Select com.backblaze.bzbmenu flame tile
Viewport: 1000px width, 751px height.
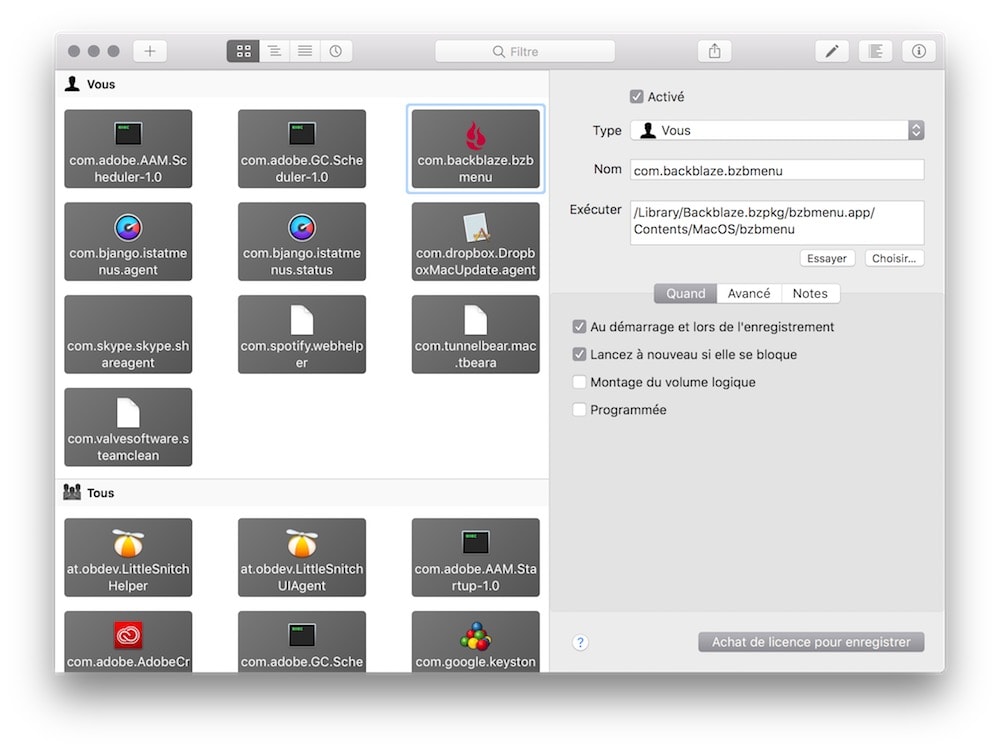pyautogui.click(x=476, y=149)
